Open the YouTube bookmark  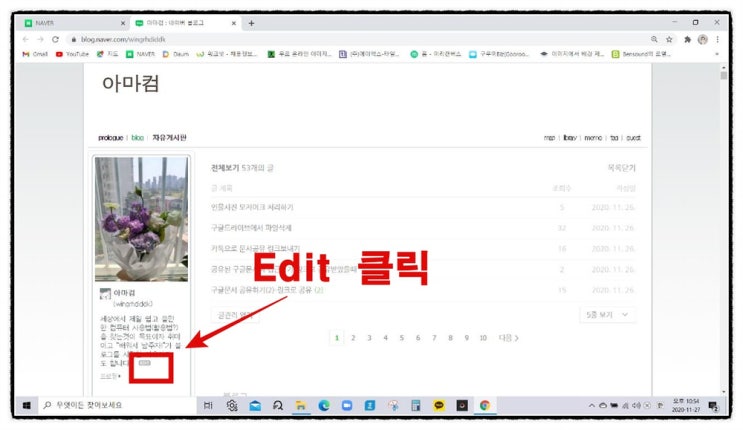[x=72, y=54]
